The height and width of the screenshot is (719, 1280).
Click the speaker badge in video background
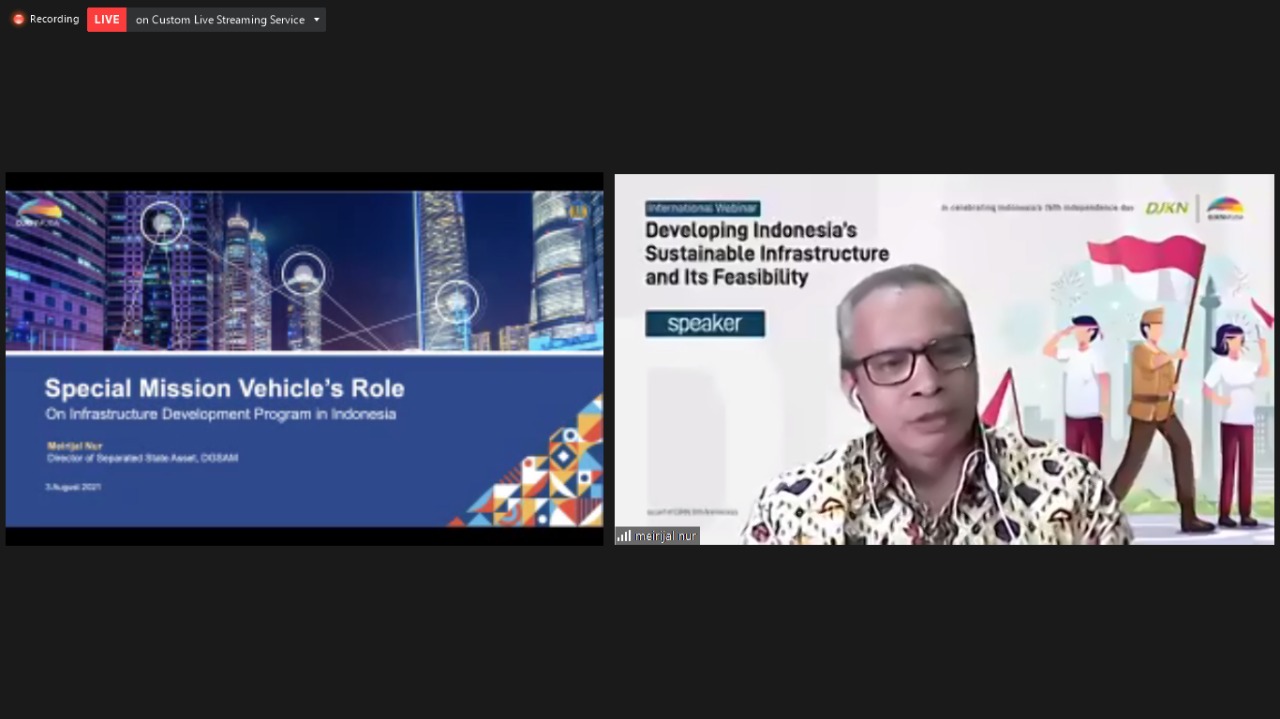point(705,324)
